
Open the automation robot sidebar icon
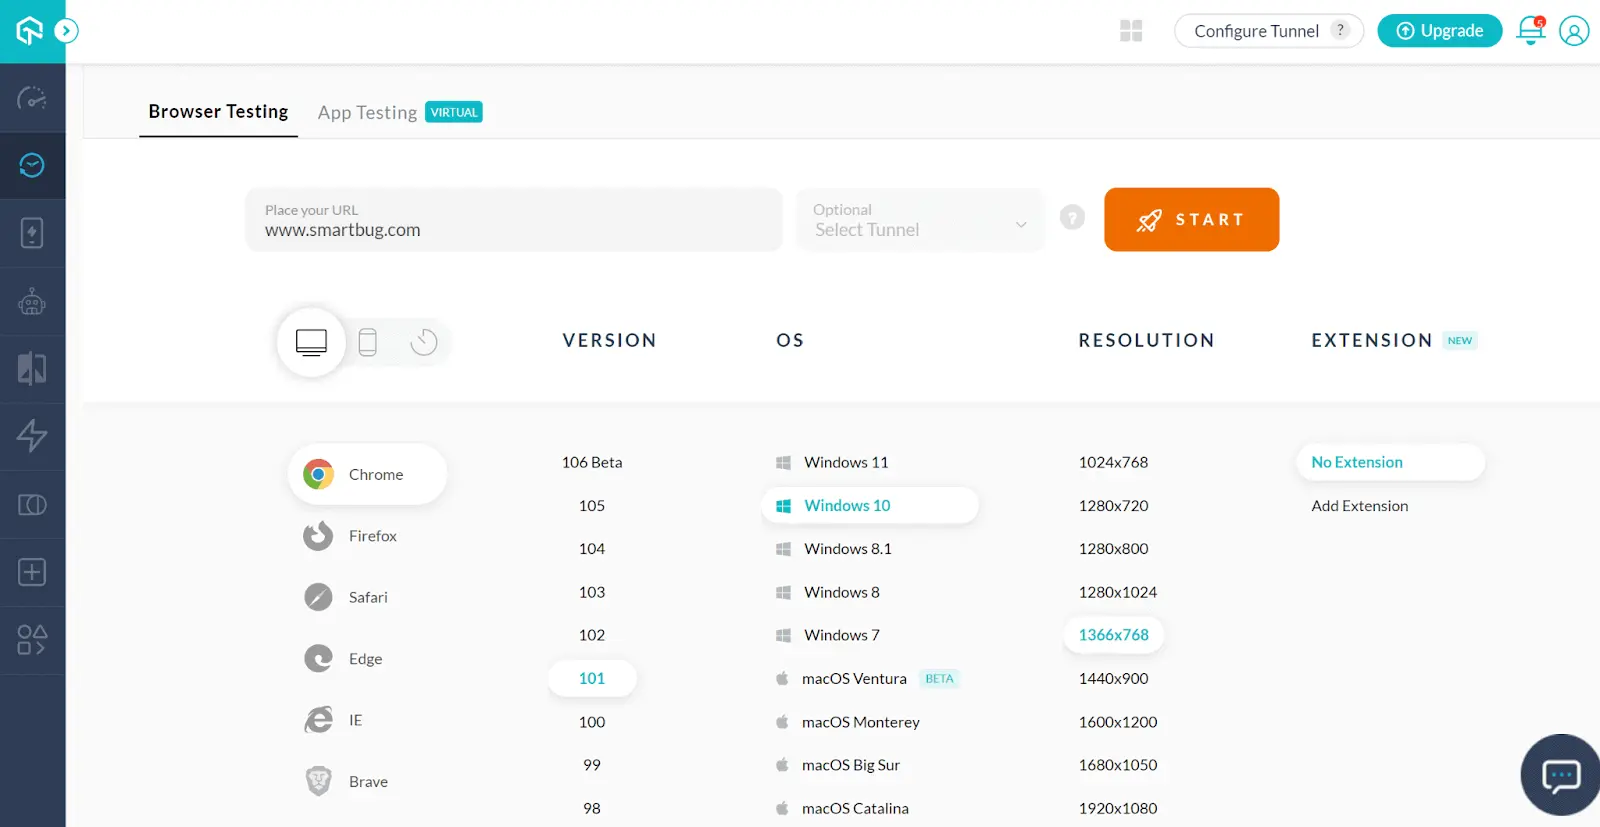coord(32,301)
